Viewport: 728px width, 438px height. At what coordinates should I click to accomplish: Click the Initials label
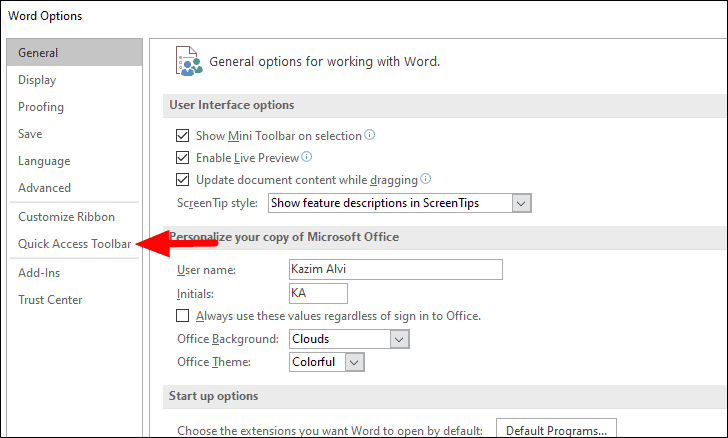click(x=195, y=294)
